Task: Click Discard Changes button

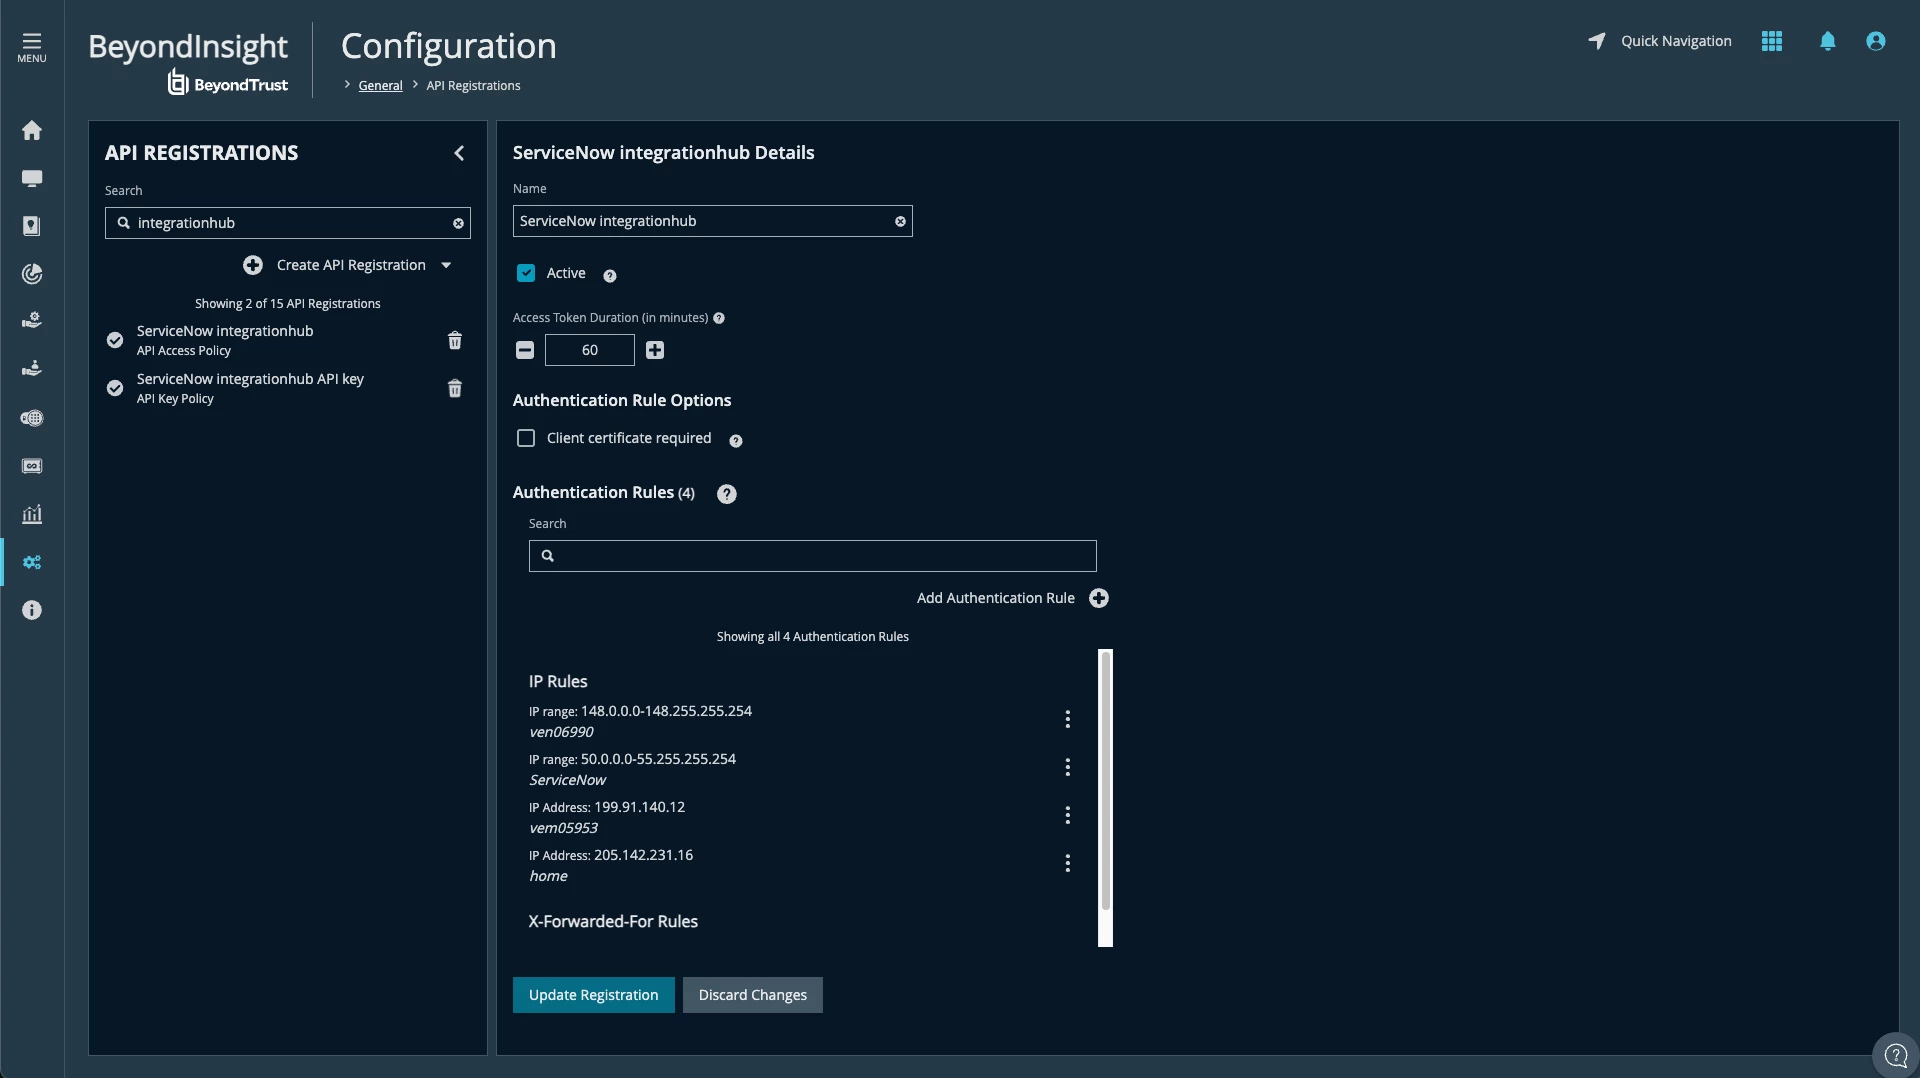Action: click(x=753, y=995)
